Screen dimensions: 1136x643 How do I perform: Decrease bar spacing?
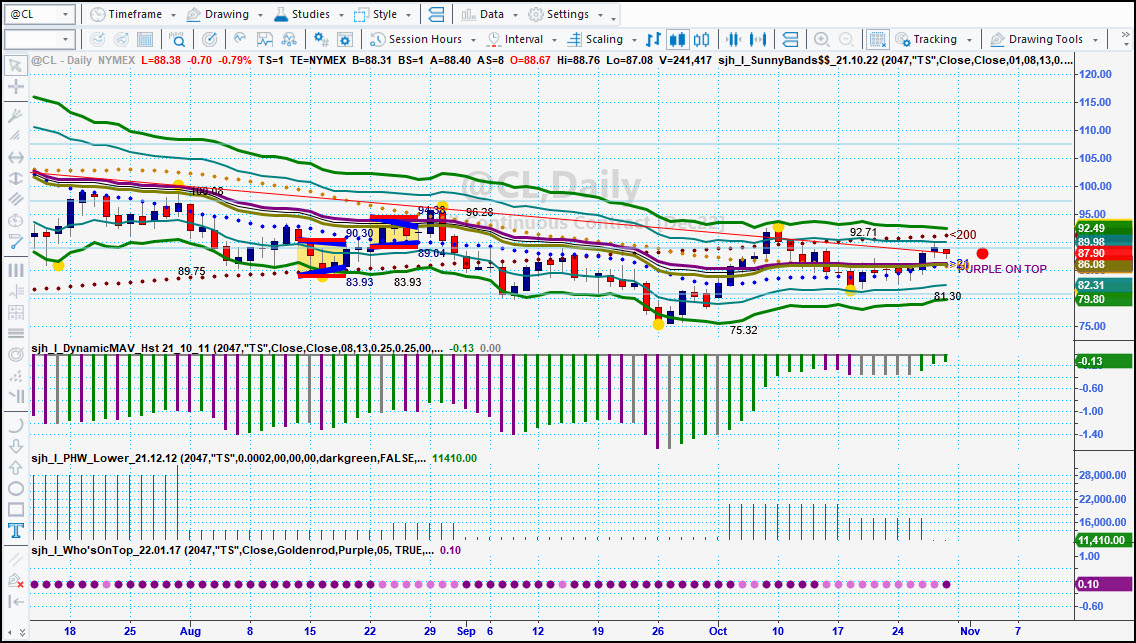pyautogui.click(x=735, y=39)
